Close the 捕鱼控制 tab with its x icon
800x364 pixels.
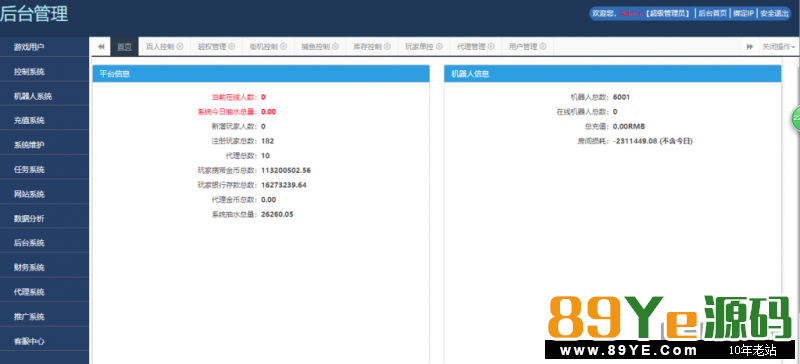[x=335, y=46]
